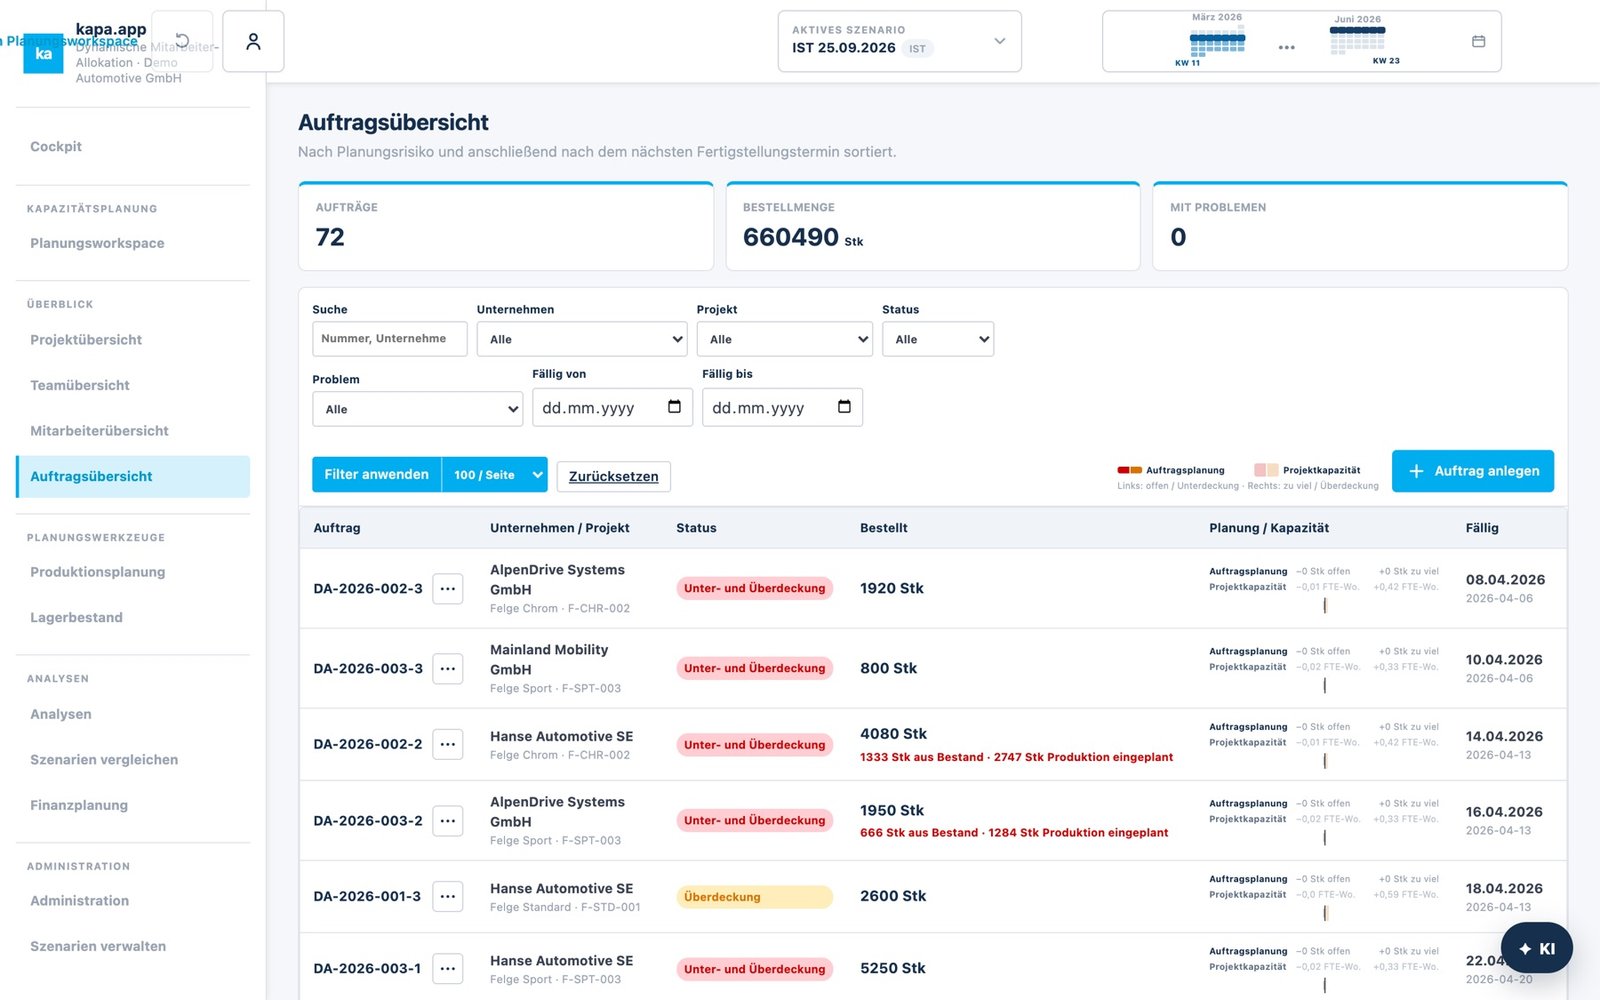
Task: Open the Fällig von date picker icon
Action: pos(674,406)
